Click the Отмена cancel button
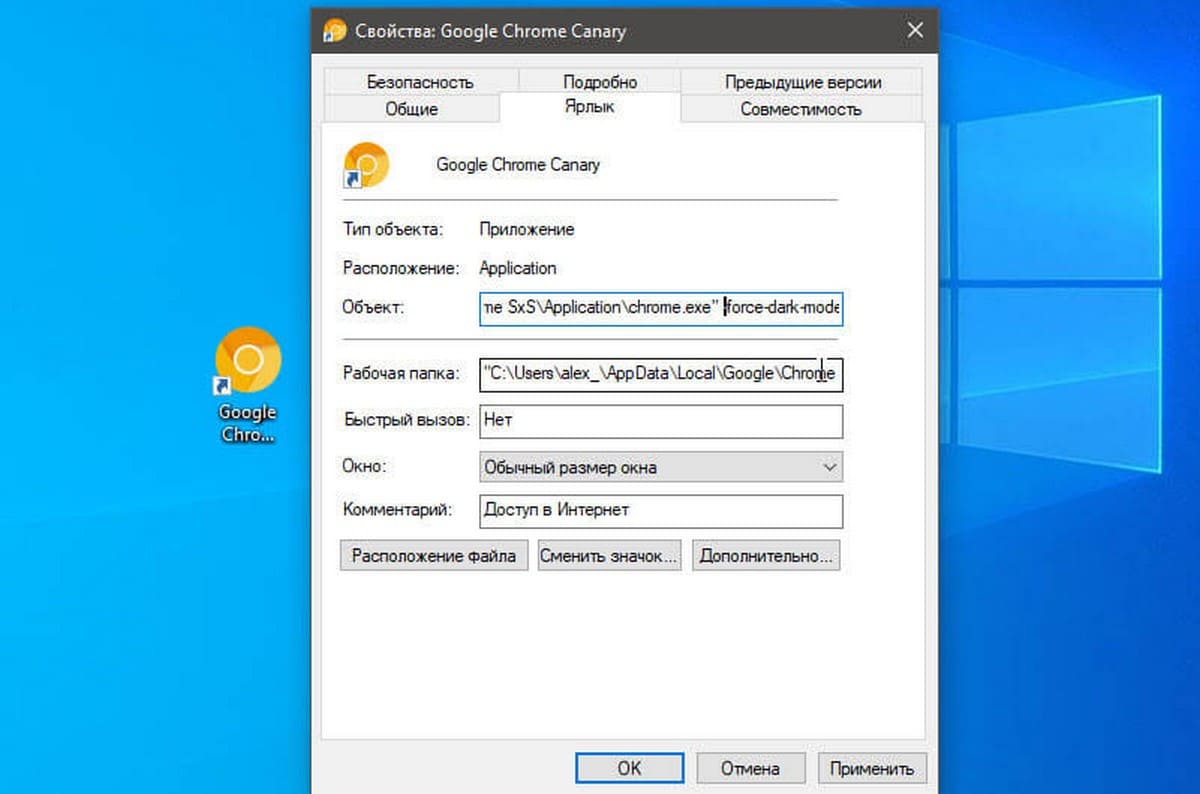 [x=751, y=768]
